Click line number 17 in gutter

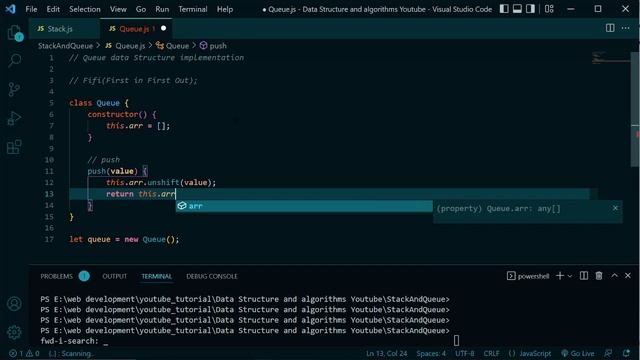pyautogui.click(x=49, y=239)
